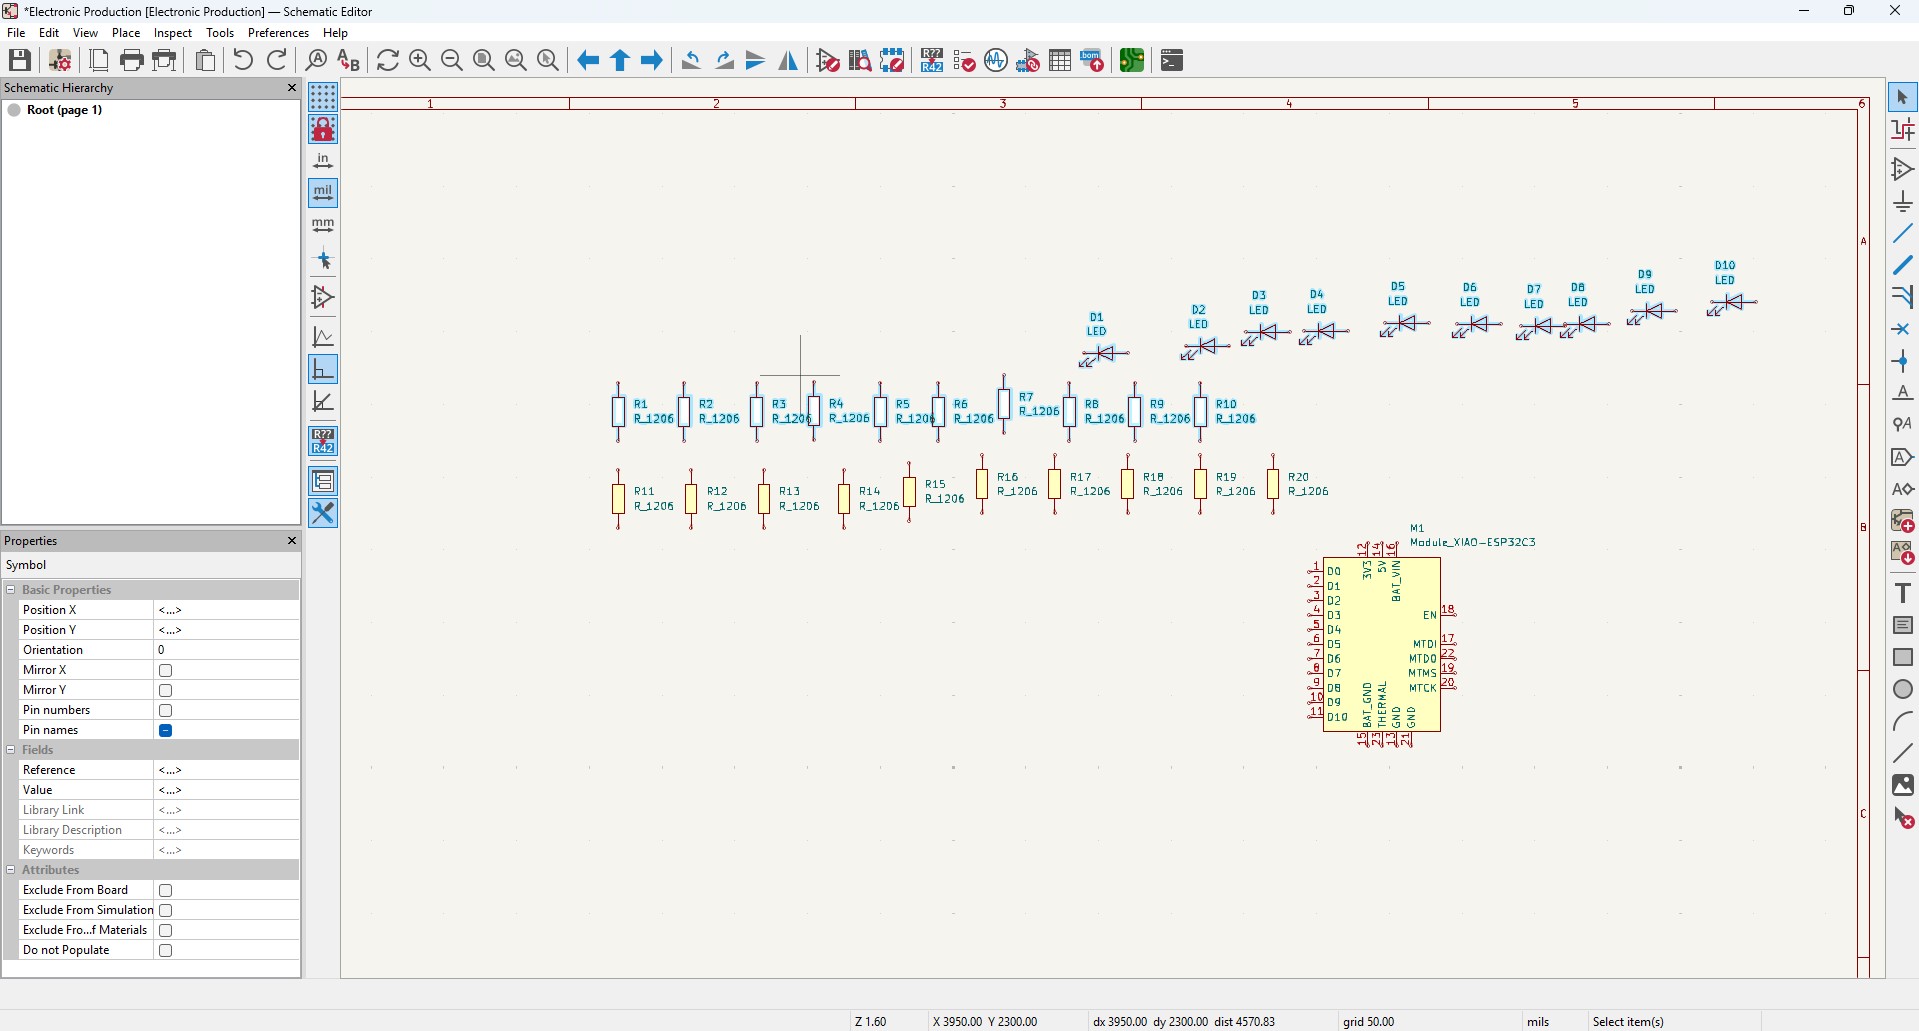Select the Global Label tool
Viewport: 1919px width, 1031px height.
point(1903,457)
